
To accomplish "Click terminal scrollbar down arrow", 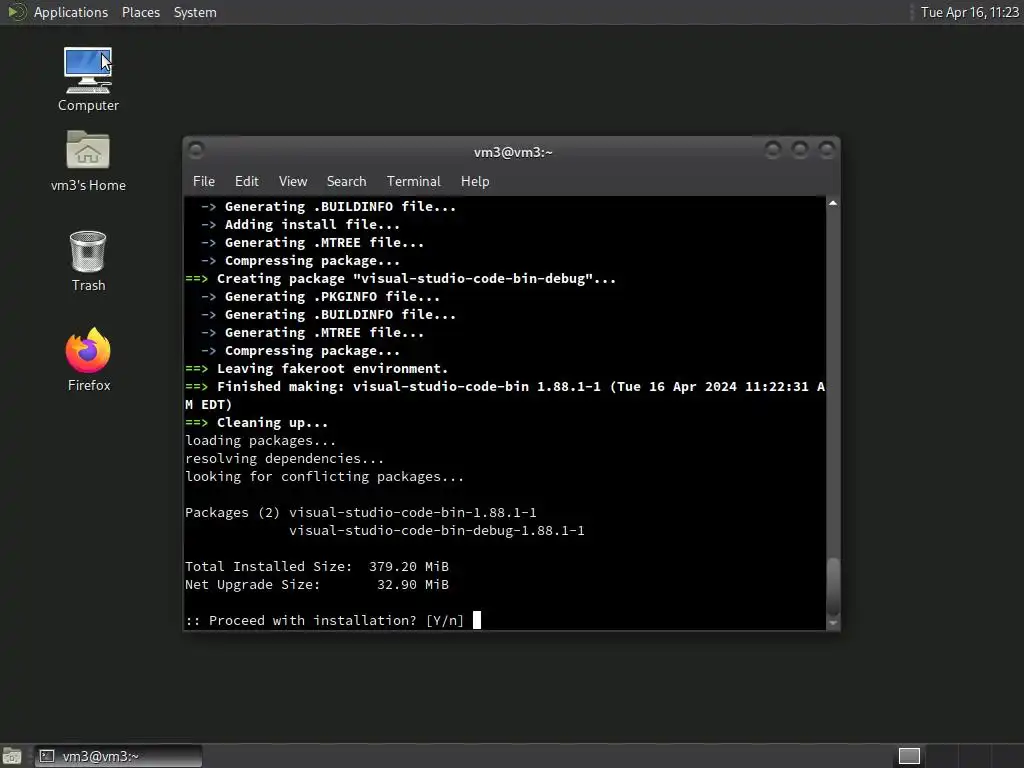I will point(833,623).
